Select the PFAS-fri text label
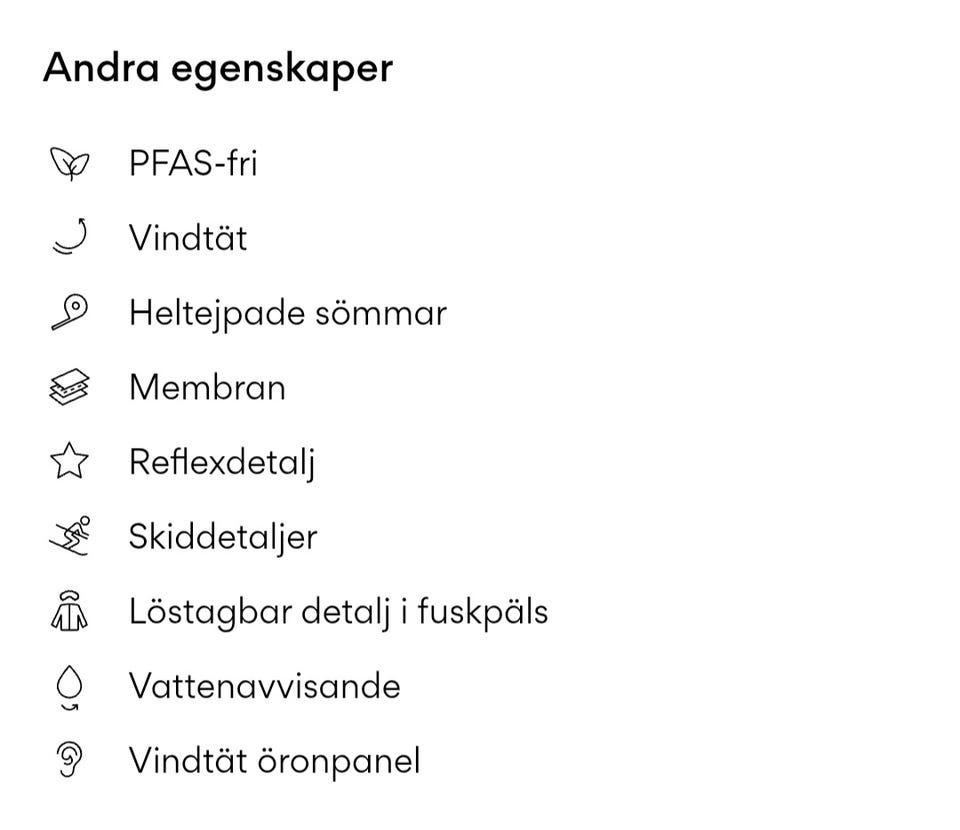 pyautogui.click(x=193, y=163)
